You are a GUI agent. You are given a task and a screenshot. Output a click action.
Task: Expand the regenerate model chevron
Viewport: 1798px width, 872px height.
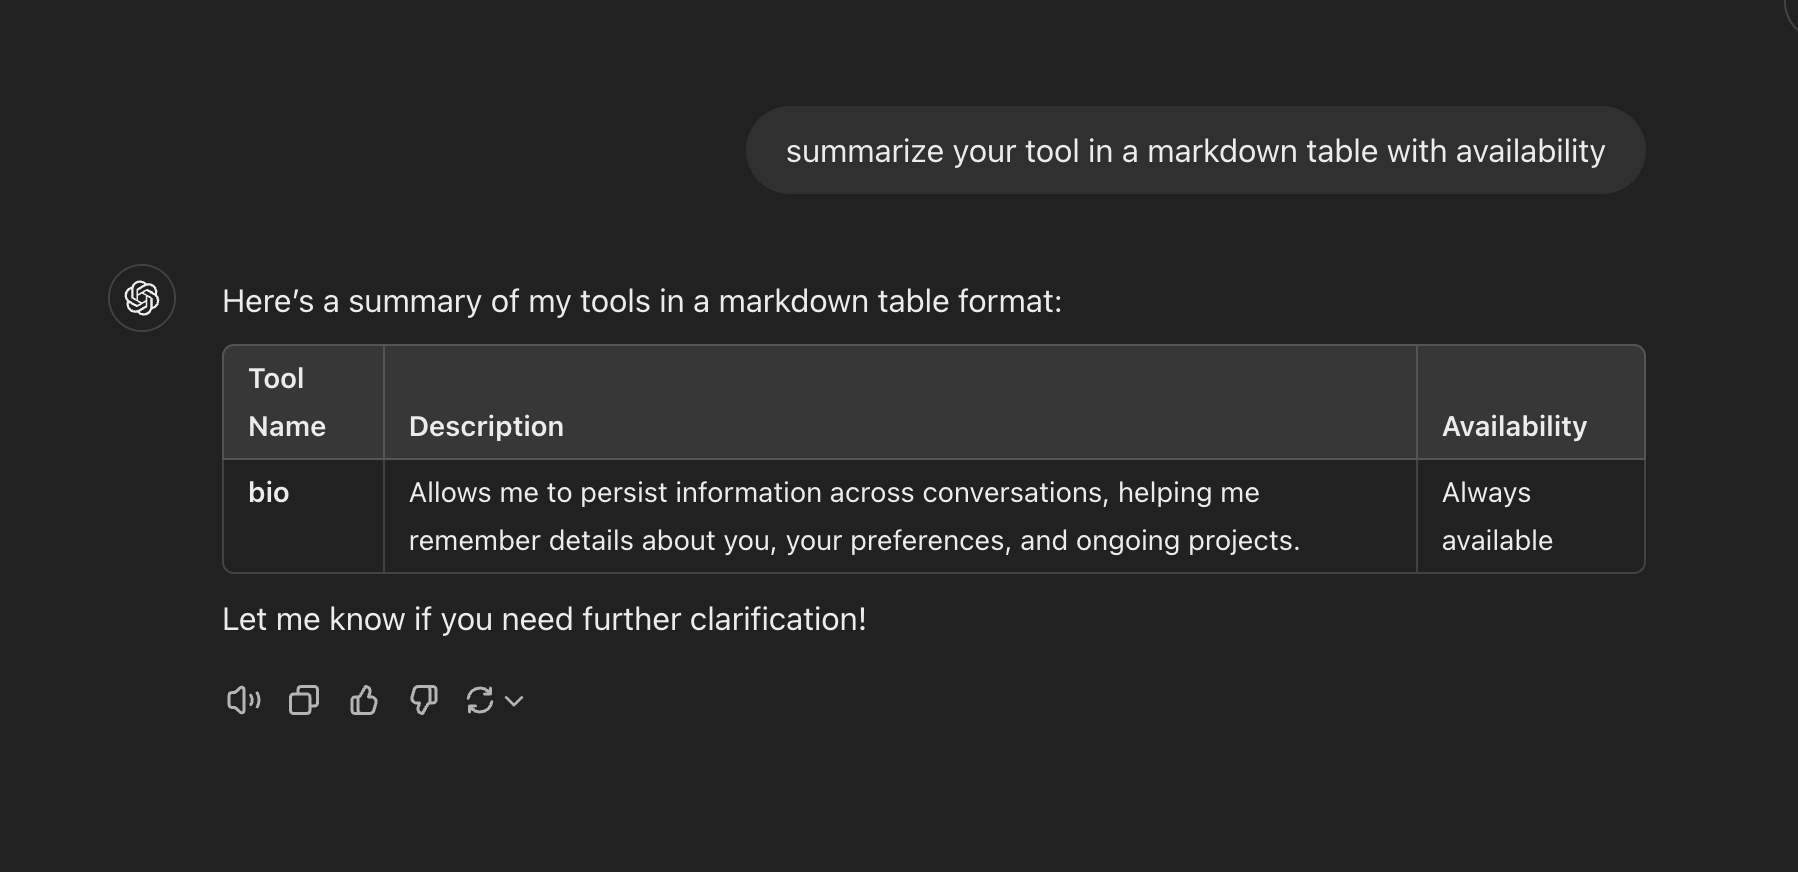514,701
